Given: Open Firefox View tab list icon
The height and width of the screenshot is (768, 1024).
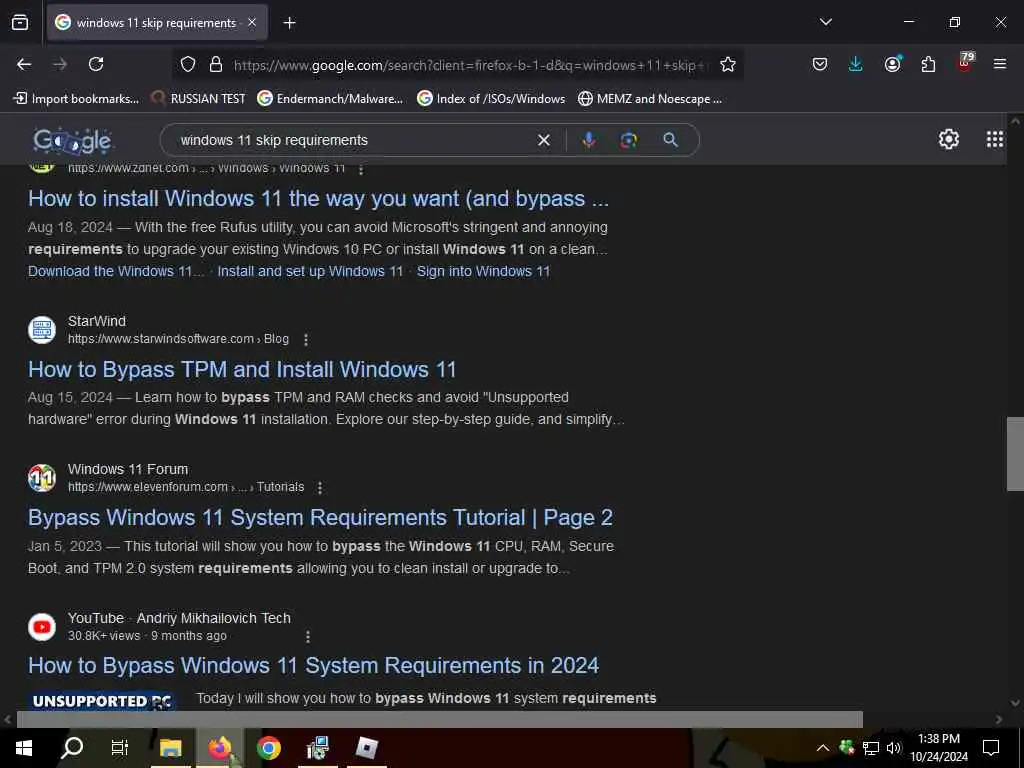Looking at the screenshot, I should [x=20, y=22].
